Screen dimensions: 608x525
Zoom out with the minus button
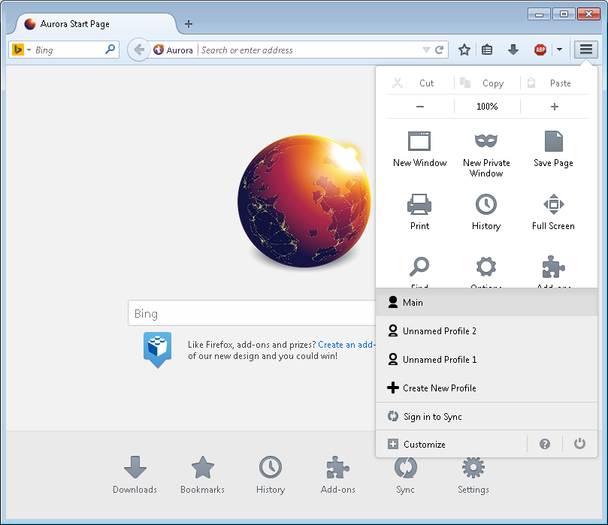click(420, 107)
